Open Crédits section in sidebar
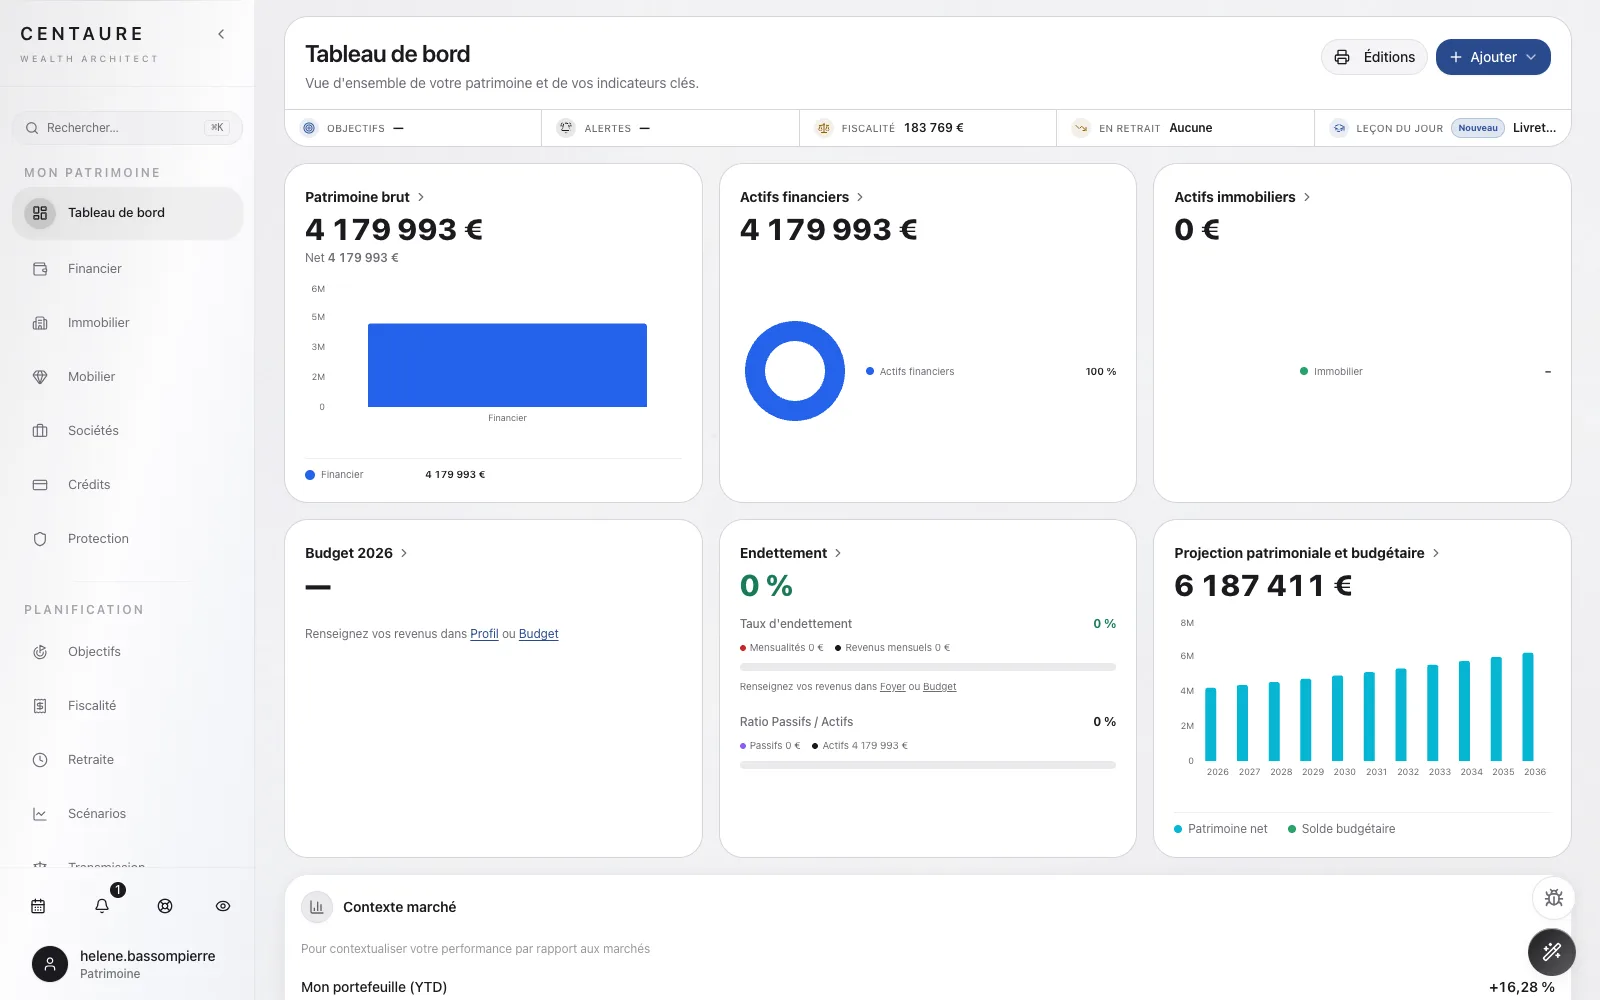1600x1000 pixels. [128, 485]
